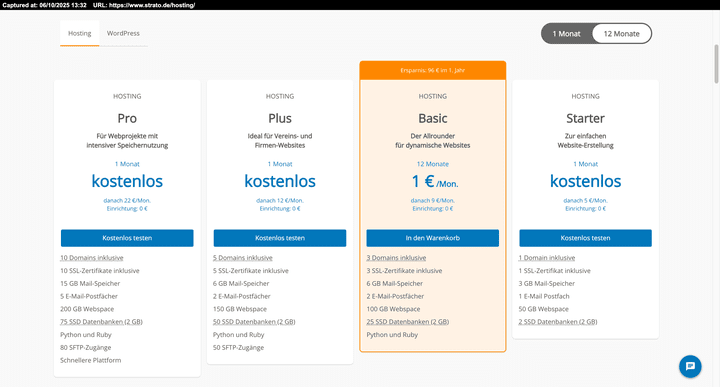
Task: Click kostenlos price on Starter plan
Action: 585,181
